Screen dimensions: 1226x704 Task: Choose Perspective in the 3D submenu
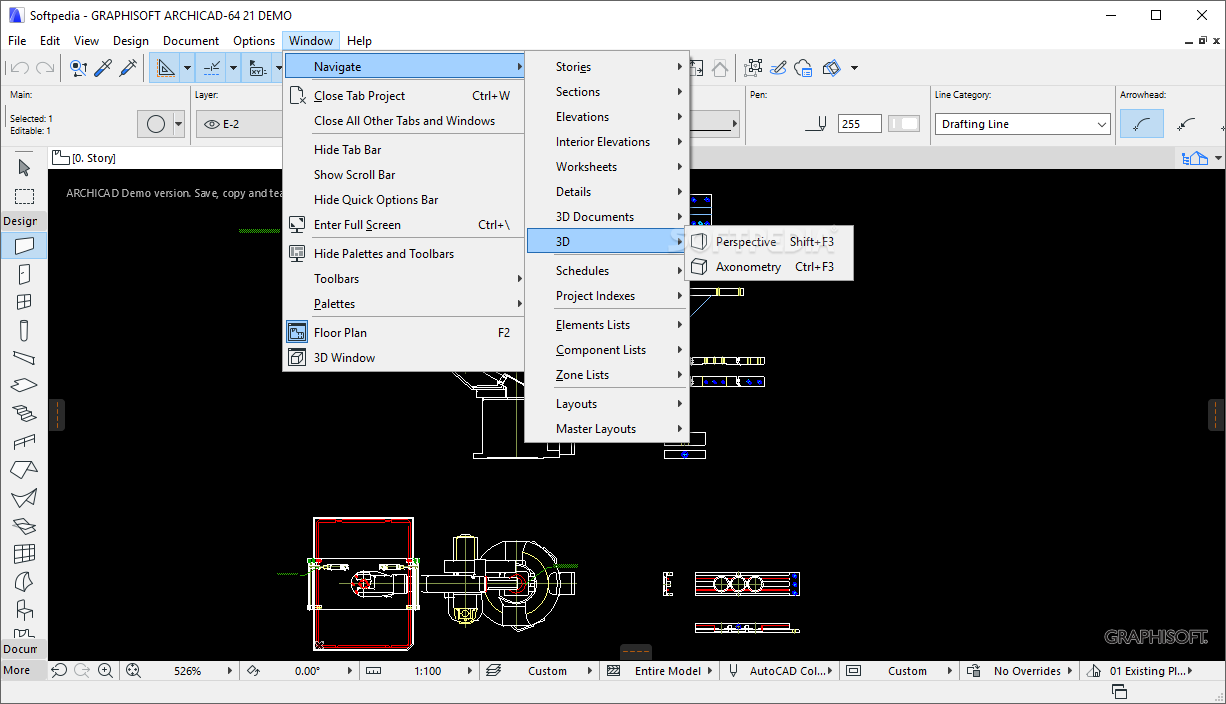tap(769, 242)
